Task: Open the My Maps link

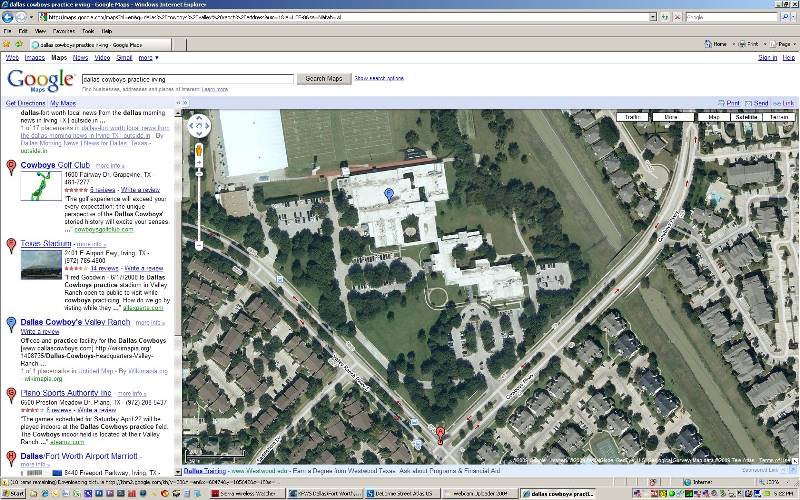Action: point(63,103)
